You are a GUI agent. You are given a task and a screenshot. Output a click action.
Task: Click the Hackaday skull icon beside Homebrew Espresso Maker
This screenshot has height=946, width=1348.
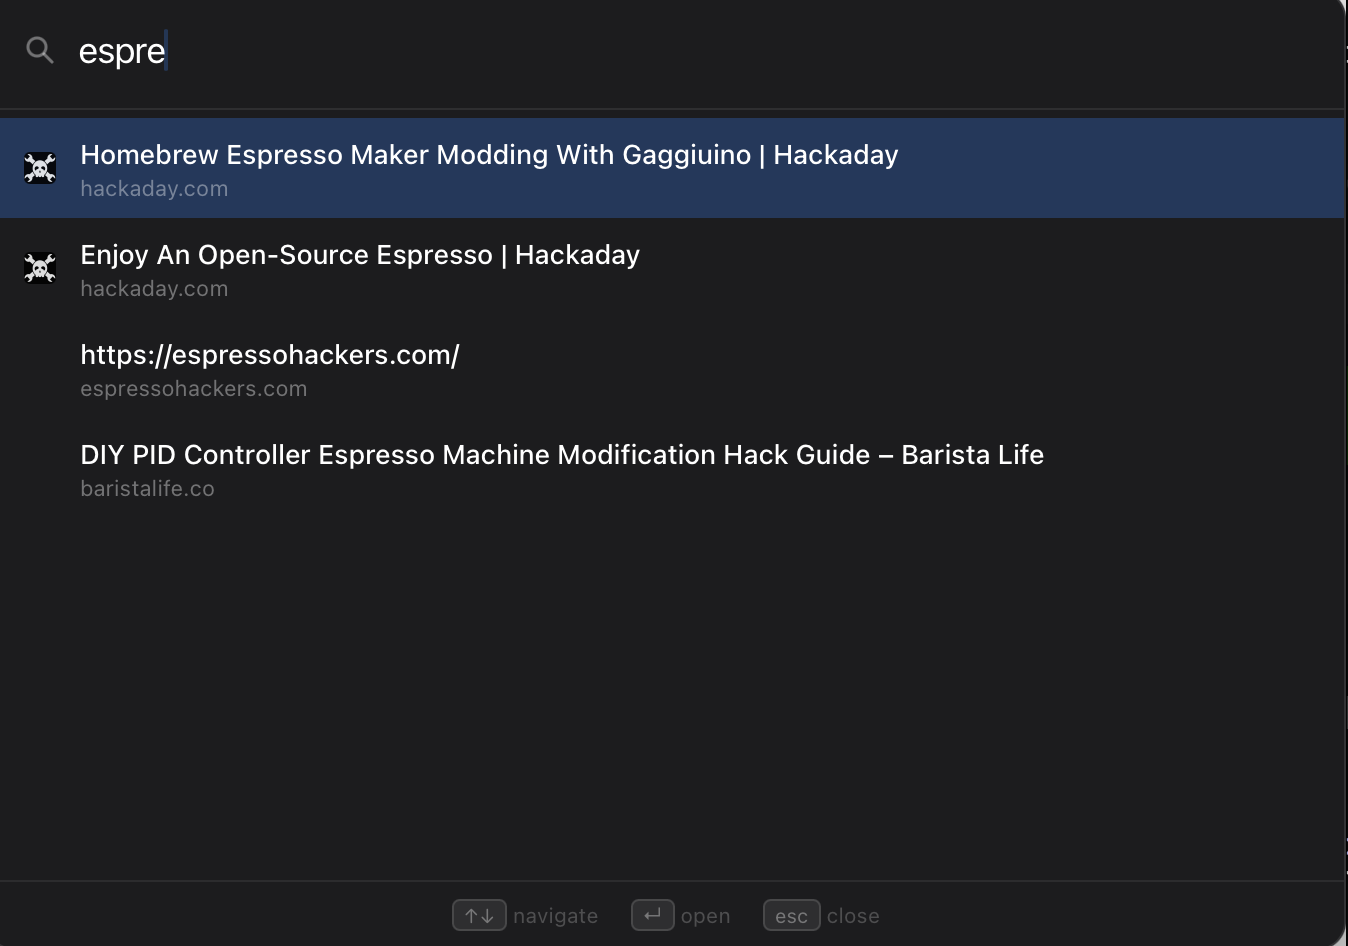(x=40, y=168)
